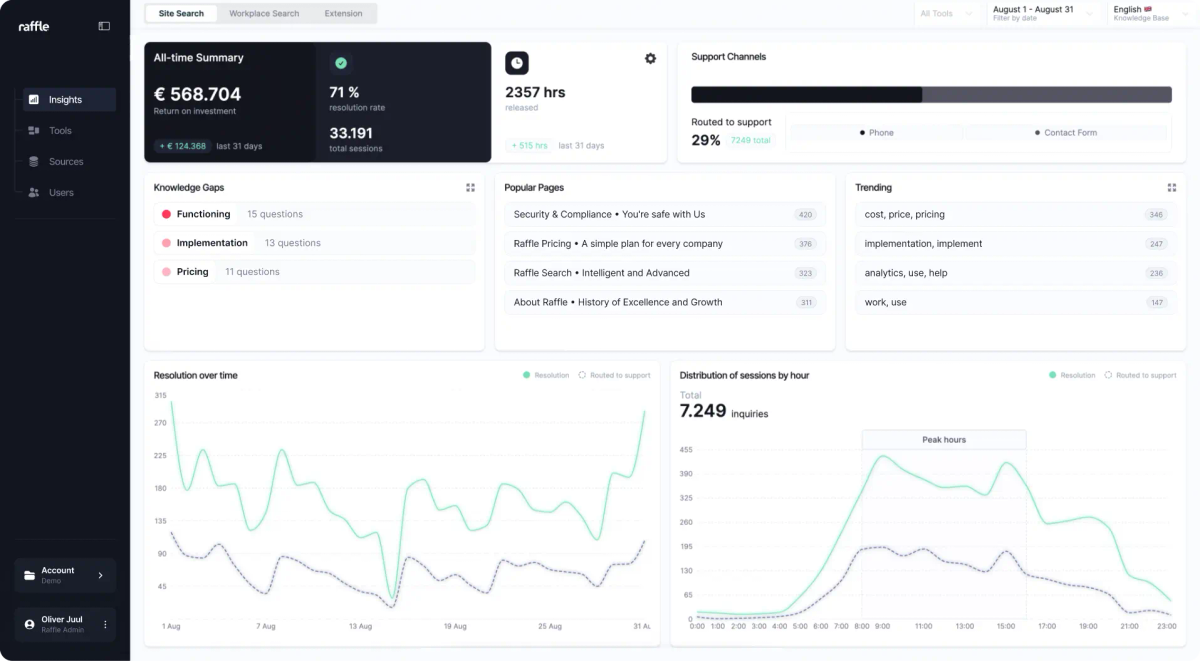Viewport: 1200px width, 661px height.
Task: Open settings gear on hours released card
Action: point(650,59)
